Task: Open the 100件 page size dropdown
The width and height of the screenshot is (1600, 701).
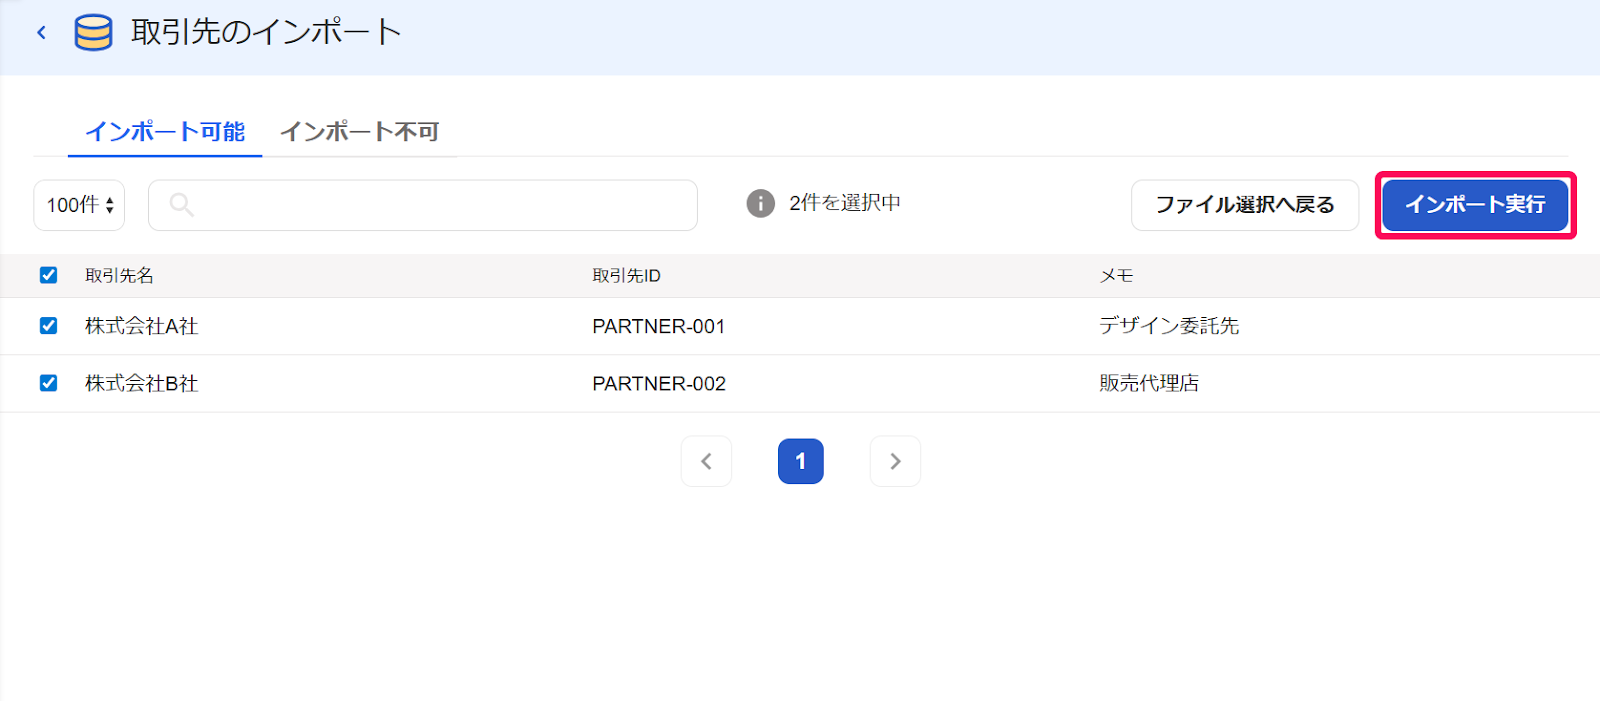Action: [79, 205]
